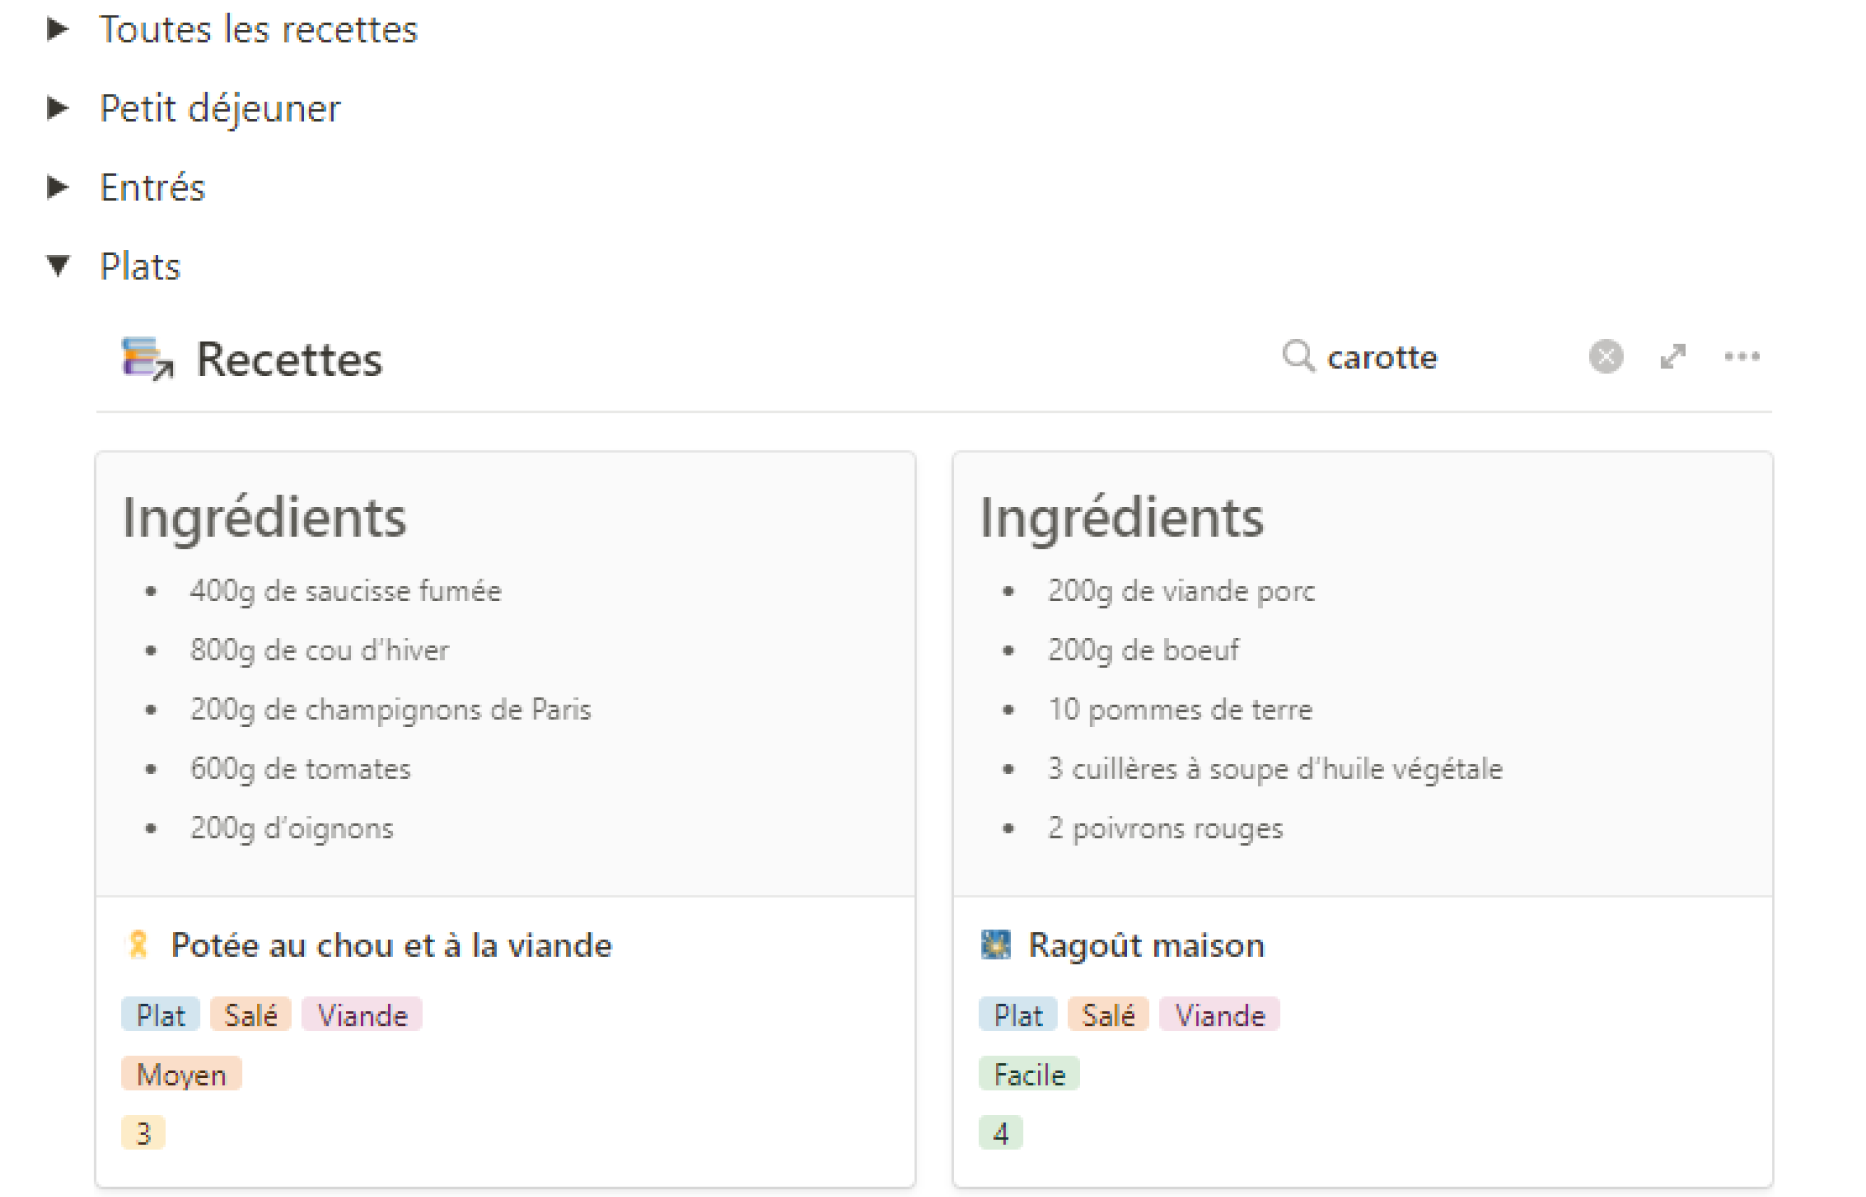This screenshot has height=1197, width=1866.
Task: Collapse the Plats section
Action: [x=57, y=265]
